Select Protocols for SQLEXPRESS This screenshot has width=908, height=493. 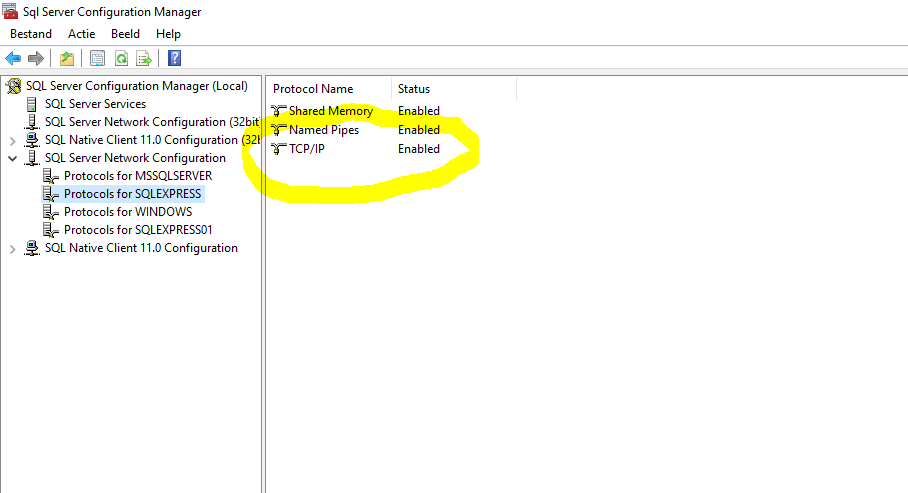point(133,194)
